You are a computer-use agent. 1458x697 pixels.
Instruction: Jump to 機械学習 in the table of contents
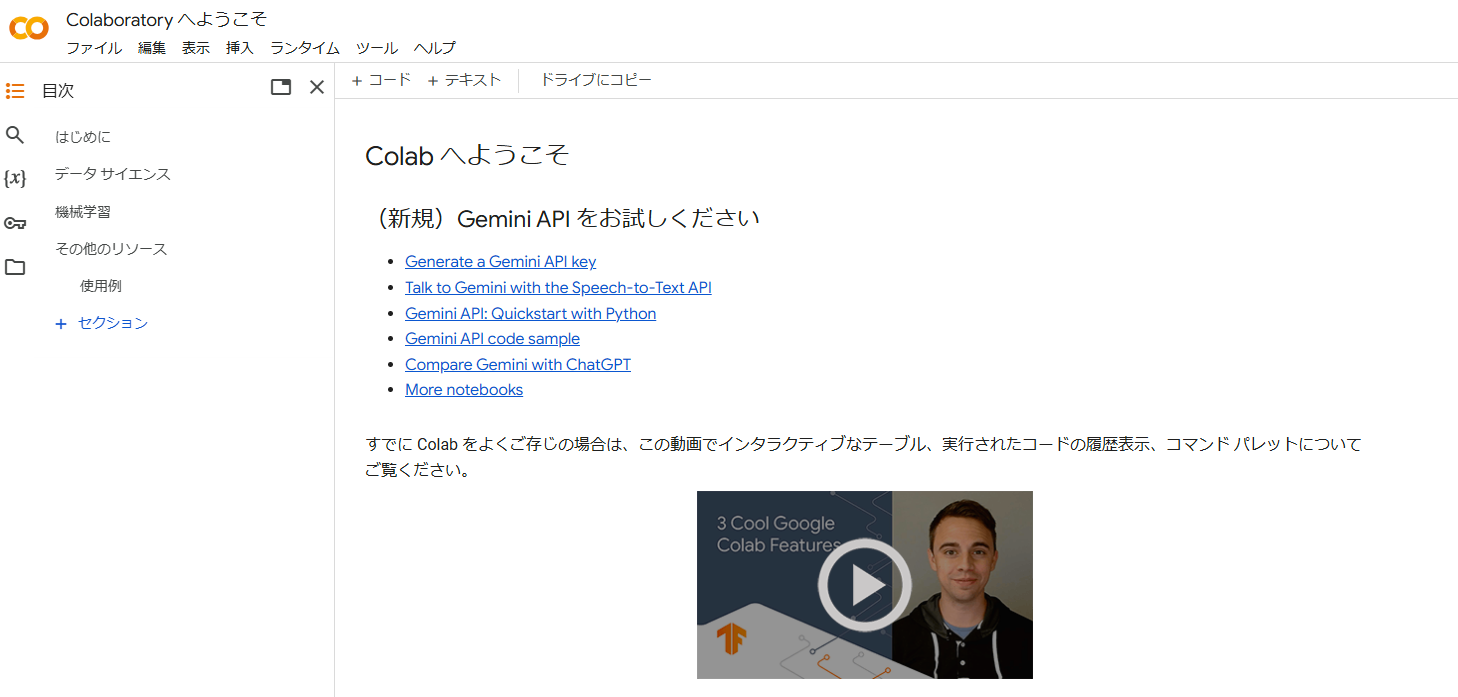(84, 211)
